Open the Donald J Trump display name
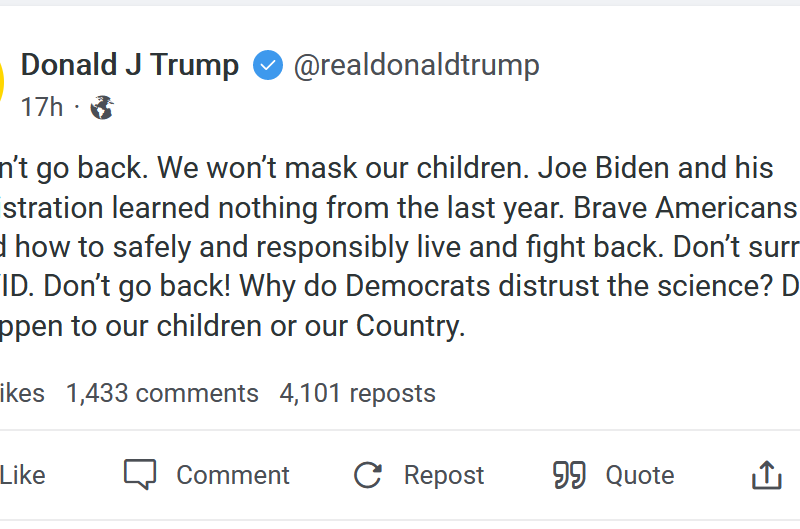The image size is (800, 529). point(130,65)
